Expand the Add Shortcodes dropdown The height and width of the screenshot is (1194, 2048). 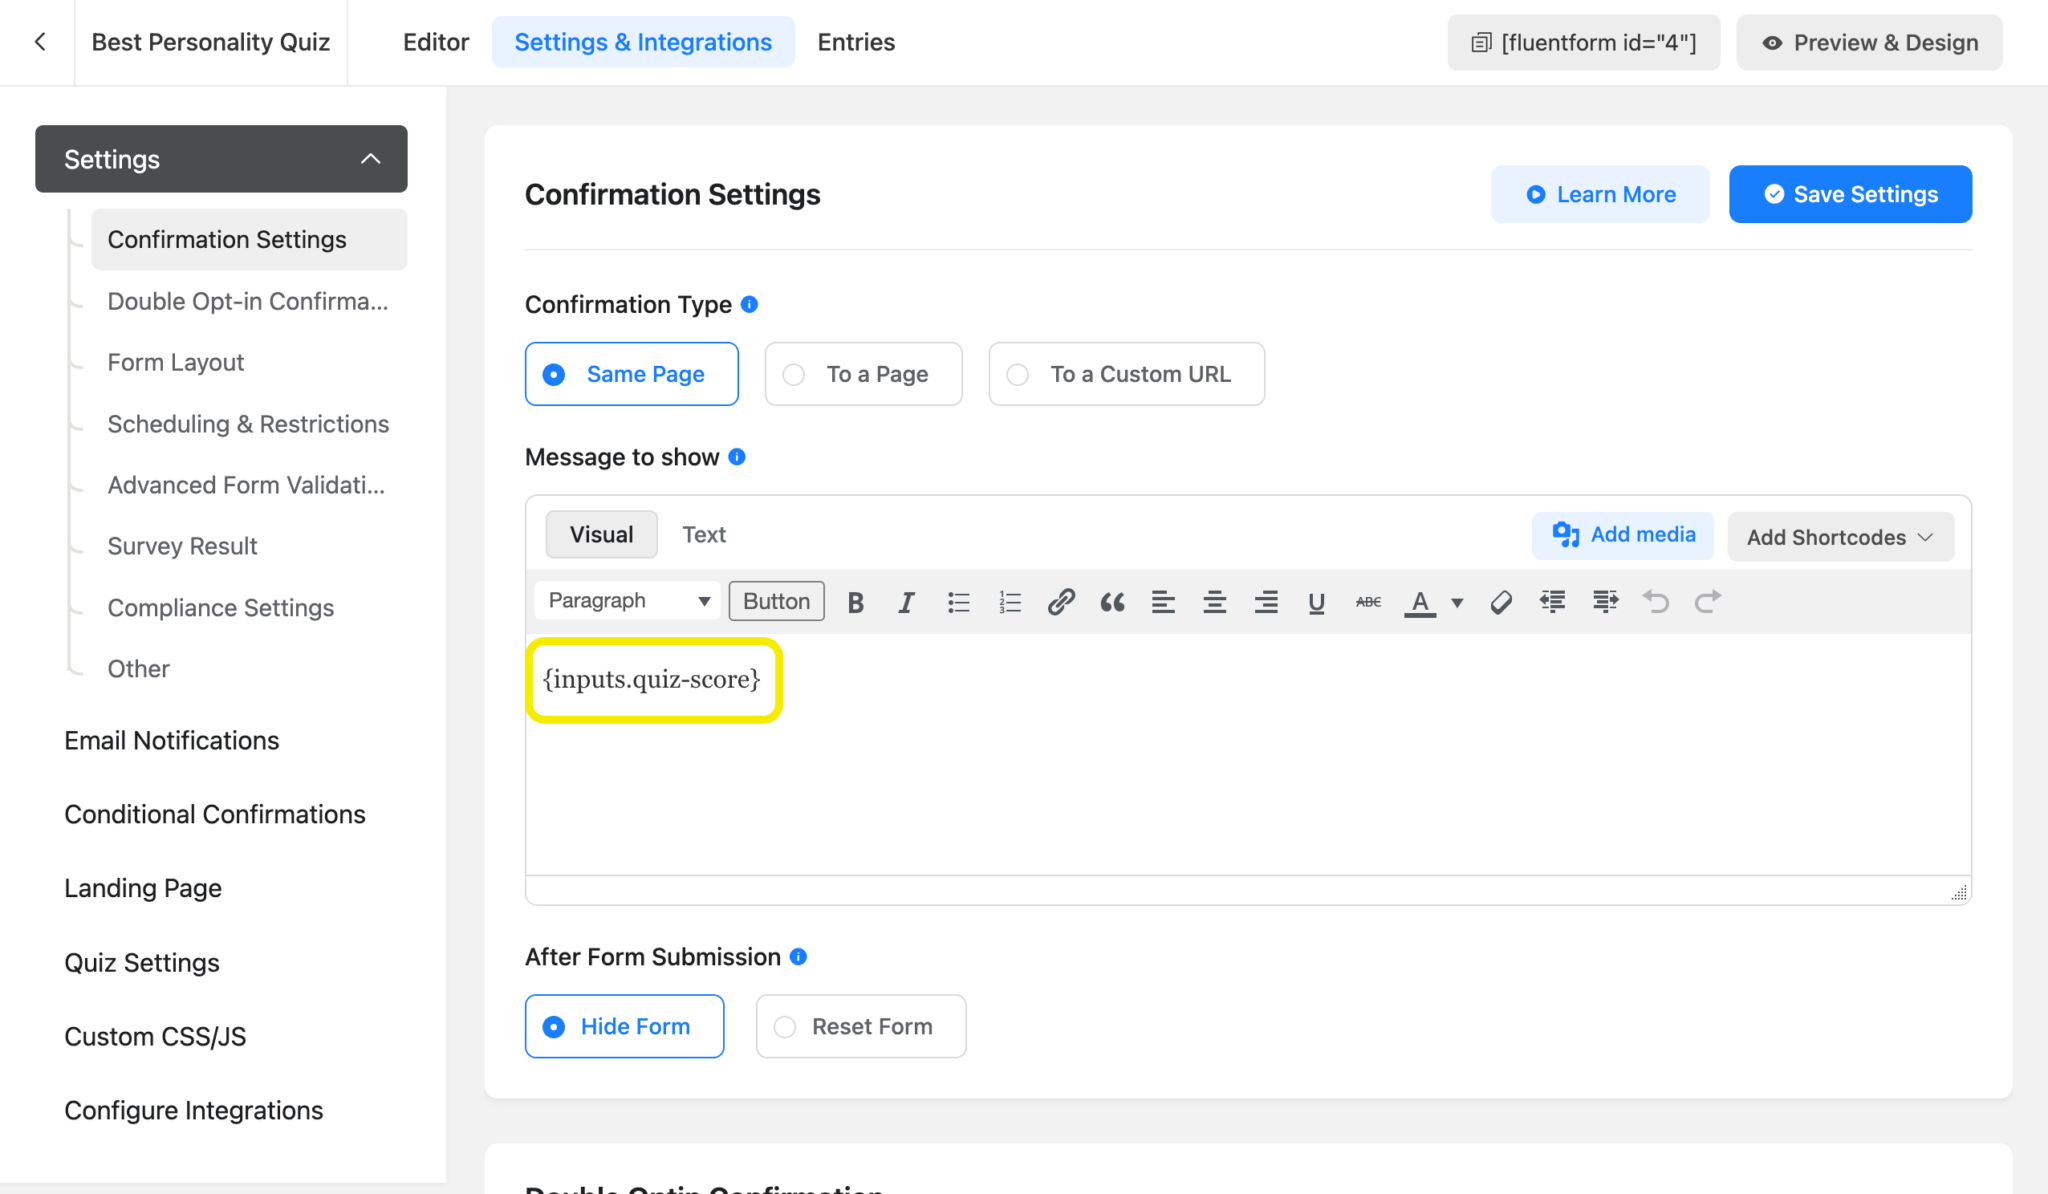pyautogui.click(x=1839, y=537)
